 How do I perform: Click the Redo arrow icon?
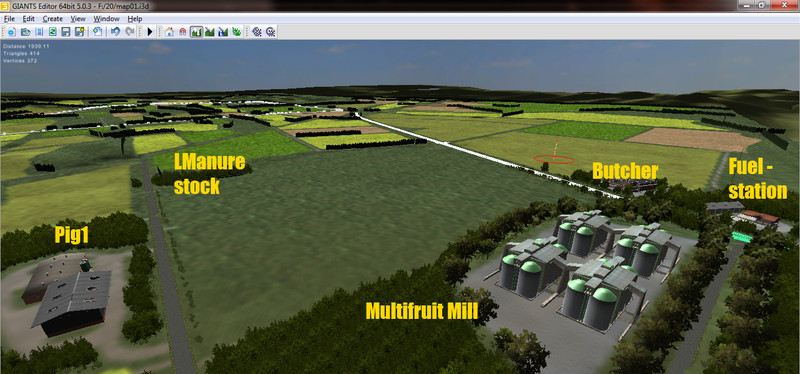pyautogui.click(x=130, y=32)
